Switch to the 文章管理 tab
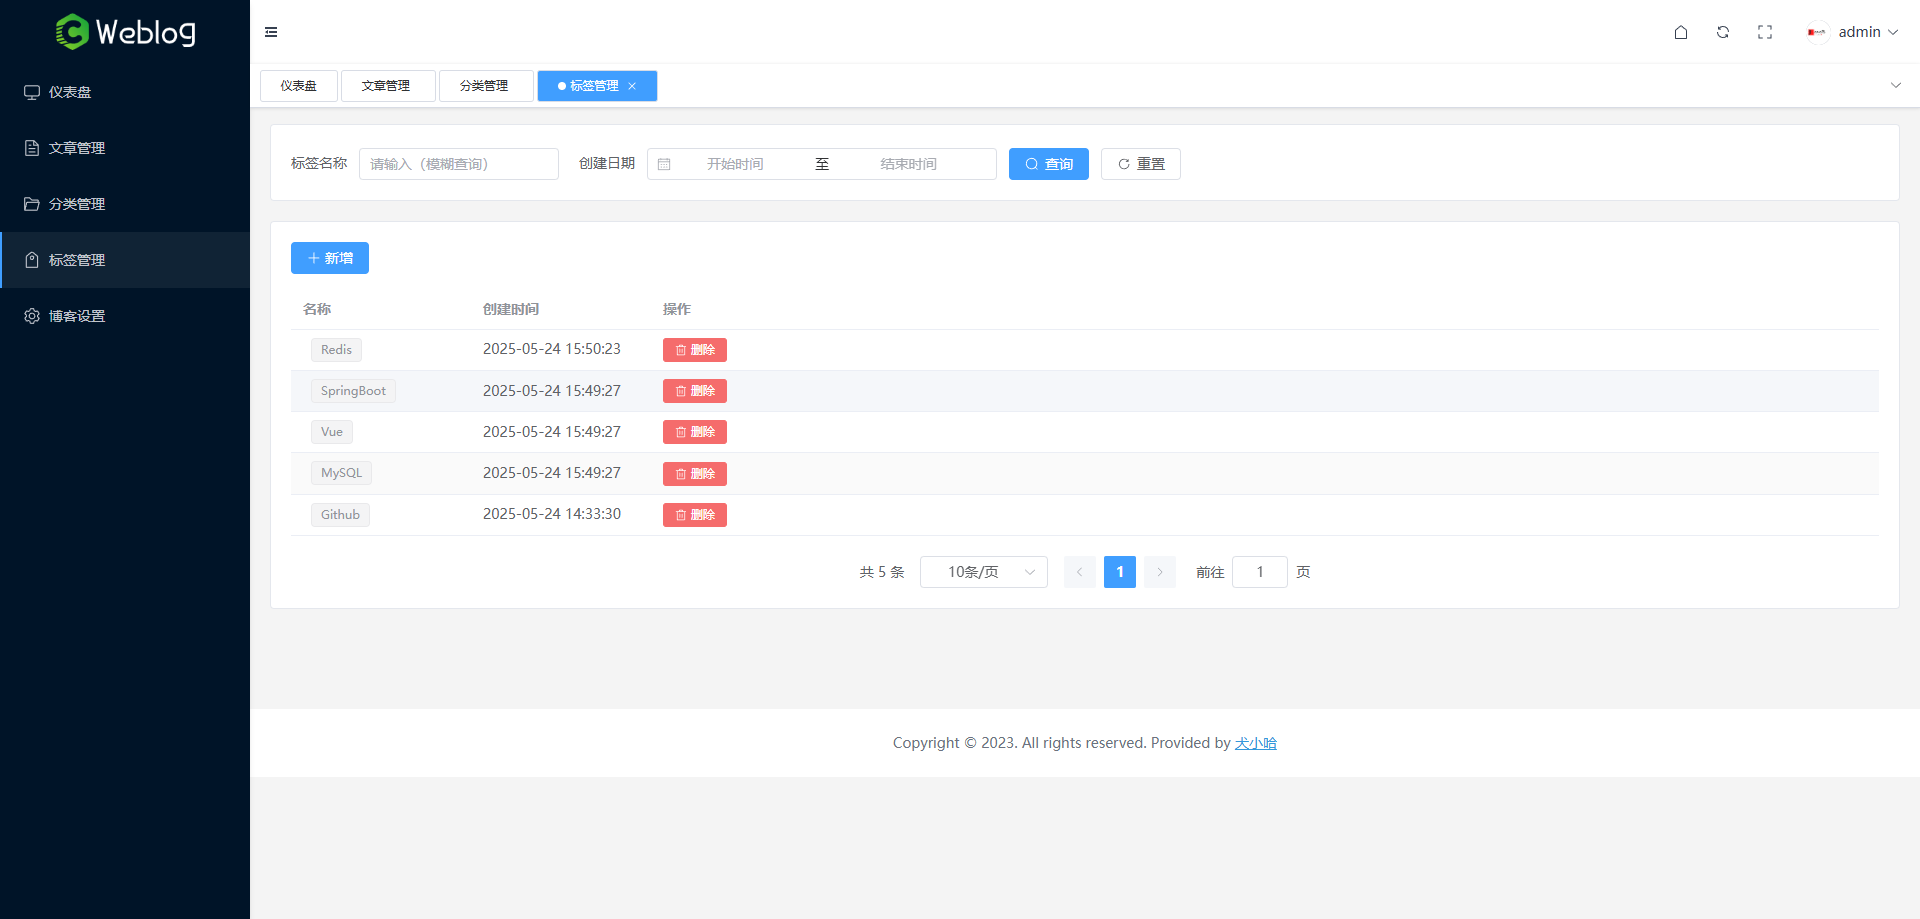The height and width of the screenshot is (919, 1920). coord(387,86)
